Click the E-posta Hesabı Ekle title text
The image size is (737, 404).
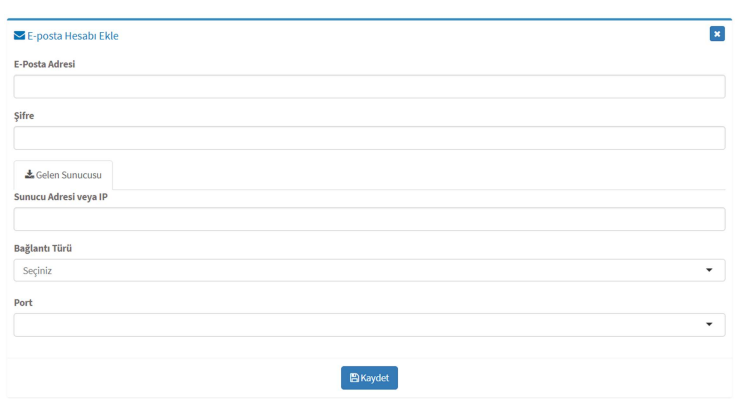pyautogui.click(x=73, y=36)
